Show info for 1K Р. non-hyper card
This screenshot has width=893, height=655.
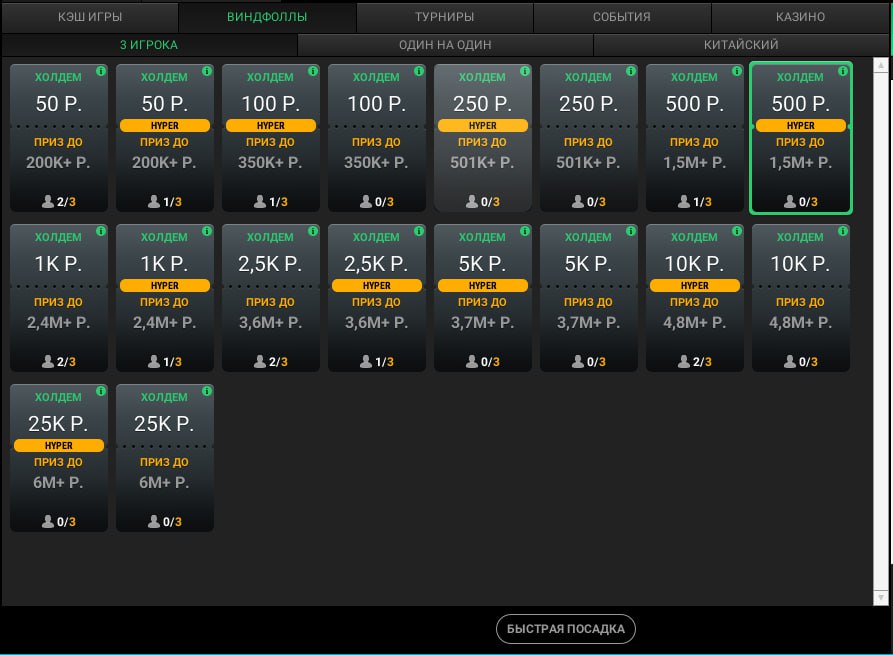pyautogui.click(x=101, y=231)
